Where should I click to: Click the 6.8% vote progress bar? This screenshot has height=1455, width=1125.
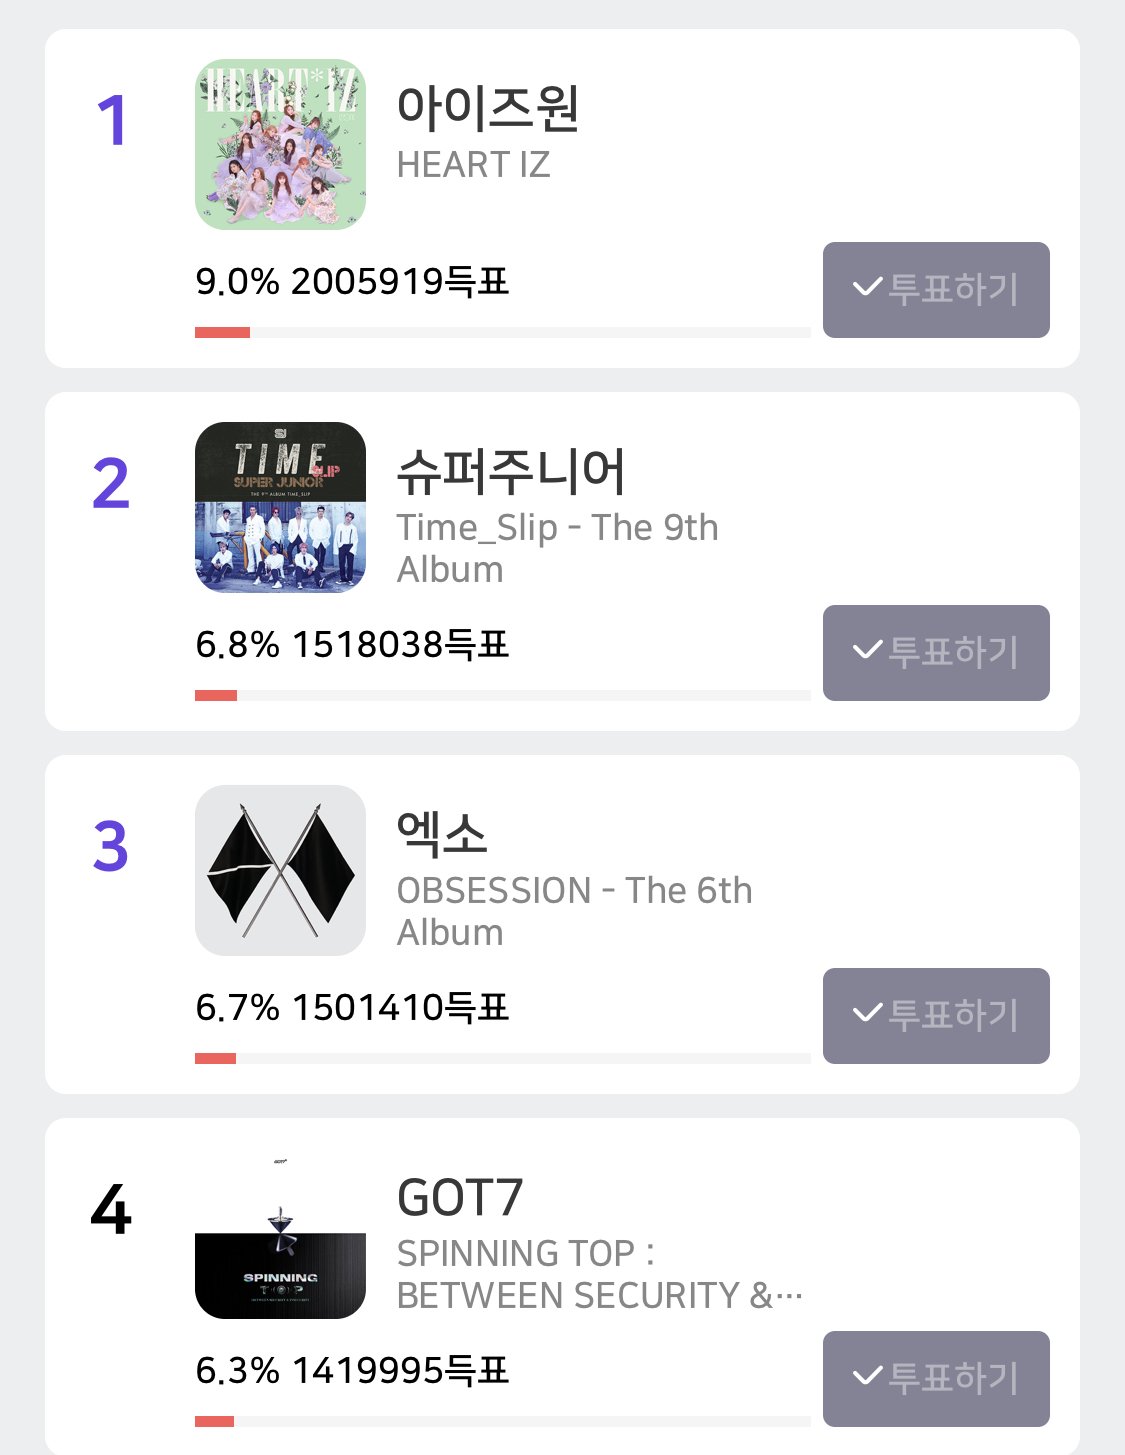click(502, 695)
